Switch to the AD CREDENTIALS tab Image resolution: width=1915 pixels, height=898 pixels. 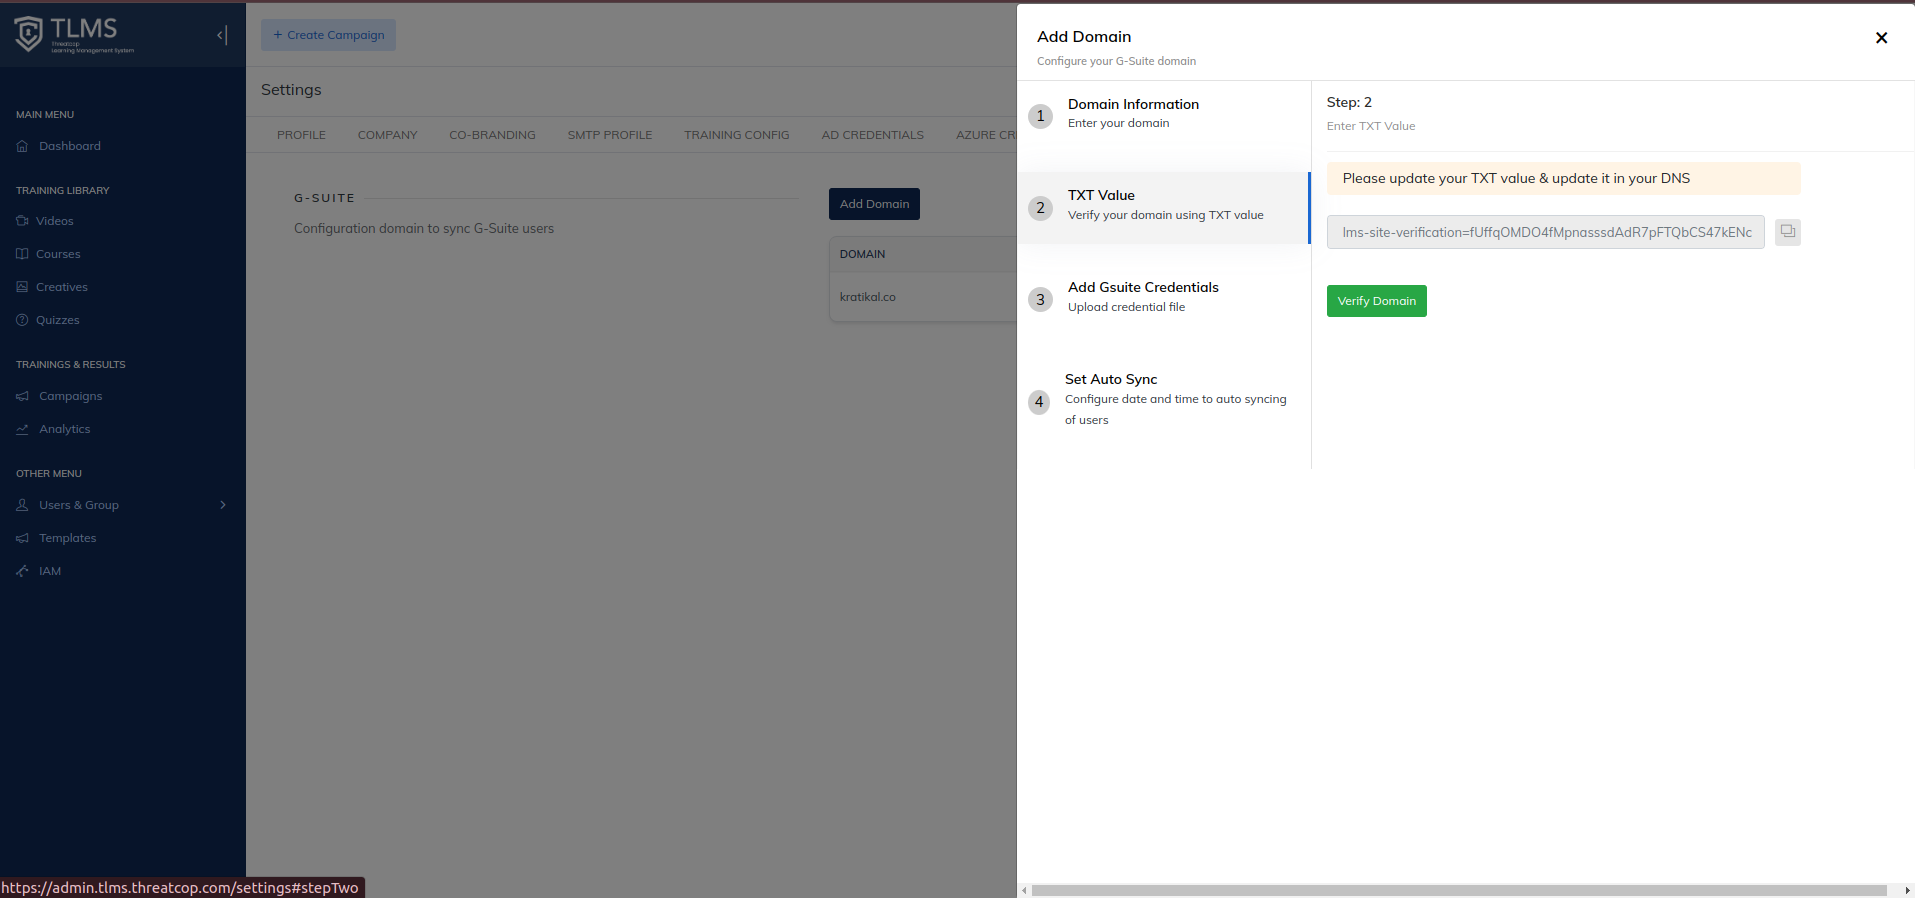(x=873, y=135)
